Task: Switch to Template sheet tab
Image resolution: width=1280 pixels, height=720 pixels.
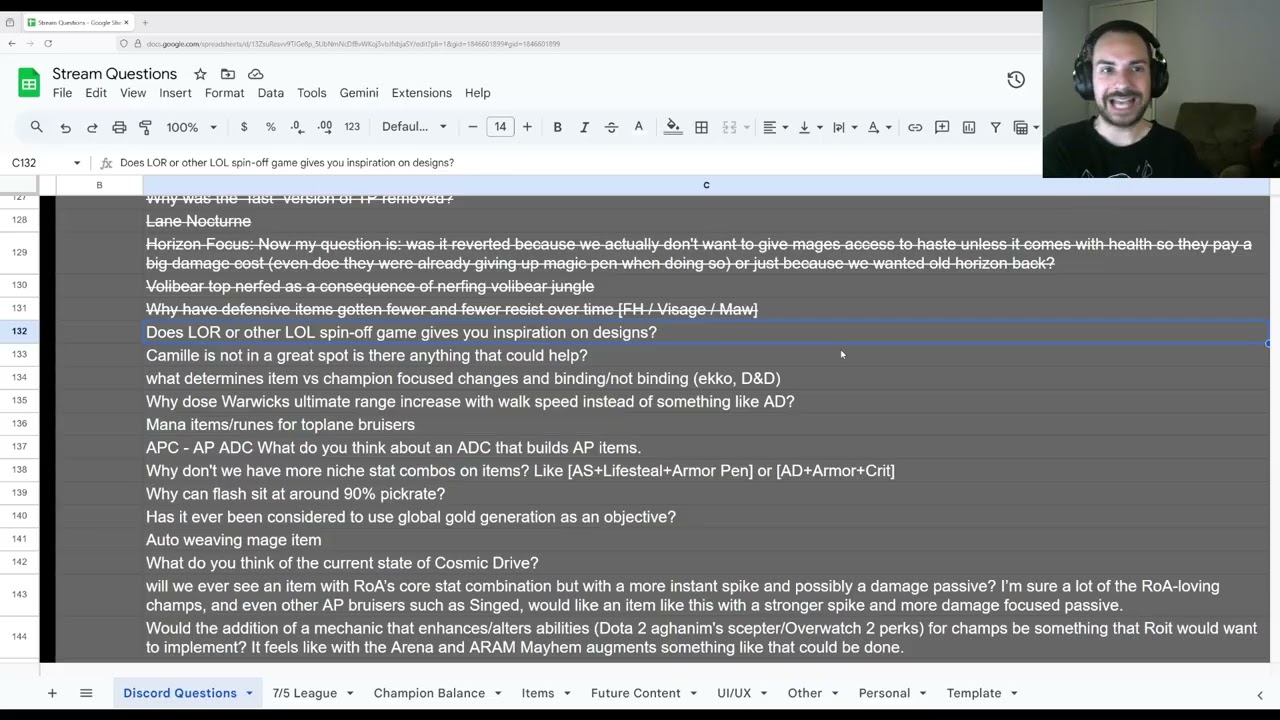Action: 974,693
